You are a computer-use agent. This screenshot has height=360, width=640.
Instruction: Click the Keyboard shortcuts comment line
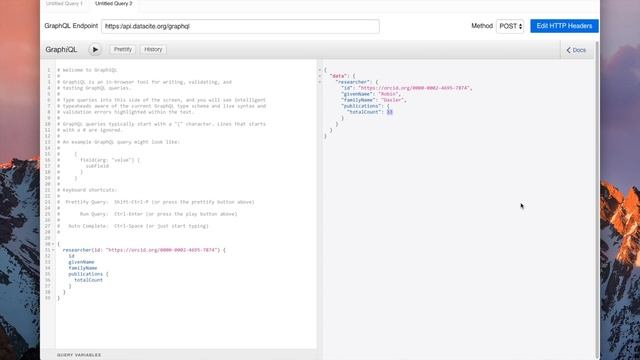click(x=87, y=190)
